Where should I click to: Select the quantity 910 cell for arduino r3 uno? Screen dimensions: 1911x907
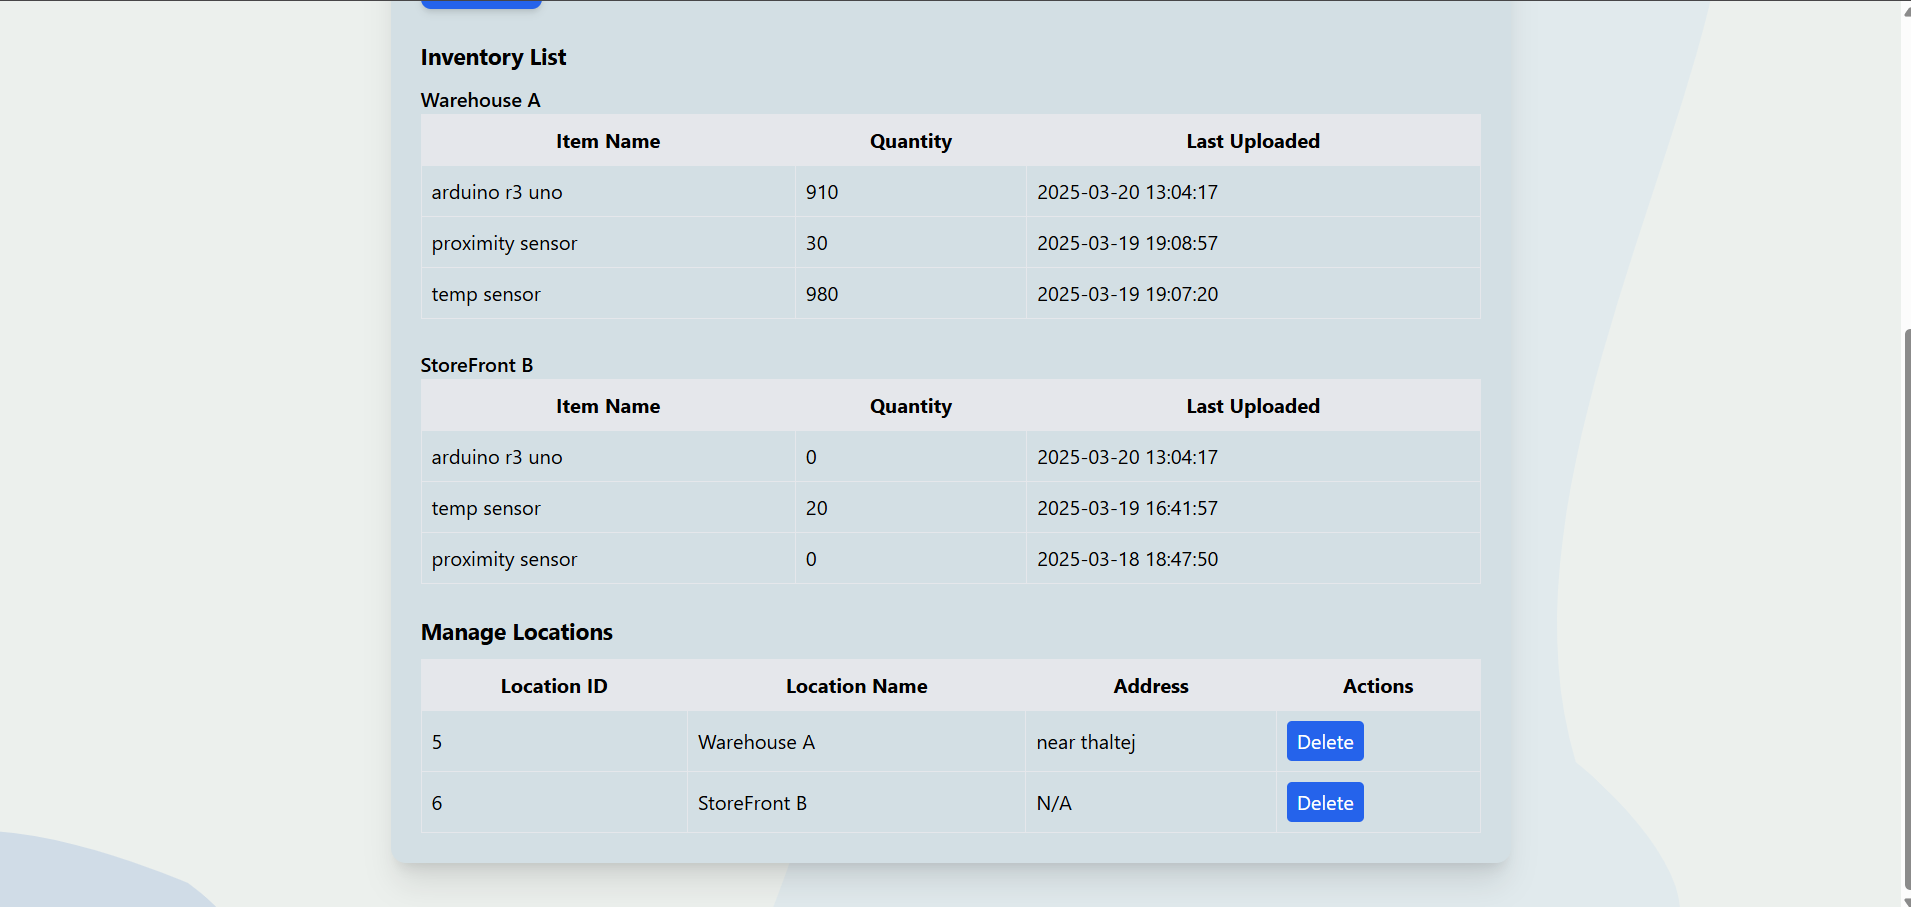point(822,192)
